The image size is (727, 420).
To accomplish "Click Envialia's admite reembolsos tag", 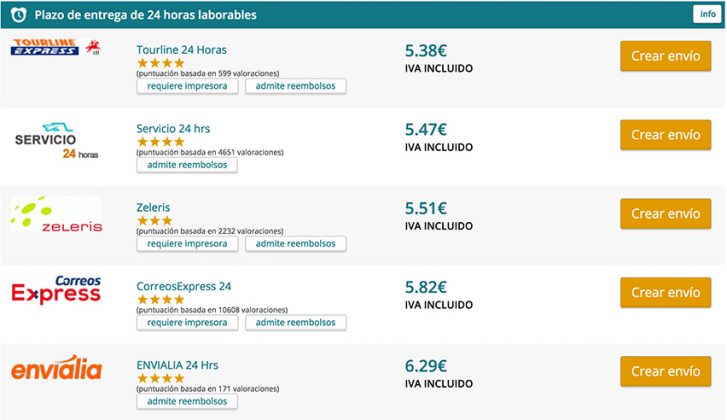I will coord(187,401).
